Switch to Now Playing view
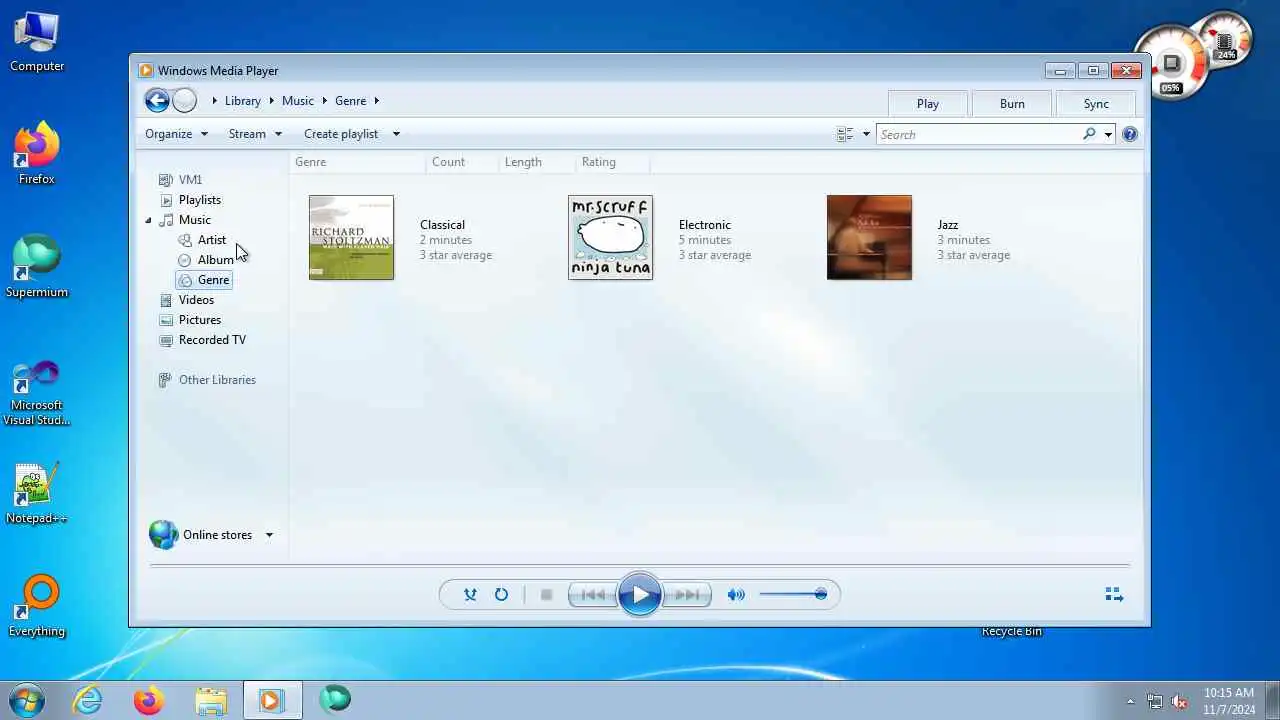The image size is (1280, 720). [x=1114, y=594]
